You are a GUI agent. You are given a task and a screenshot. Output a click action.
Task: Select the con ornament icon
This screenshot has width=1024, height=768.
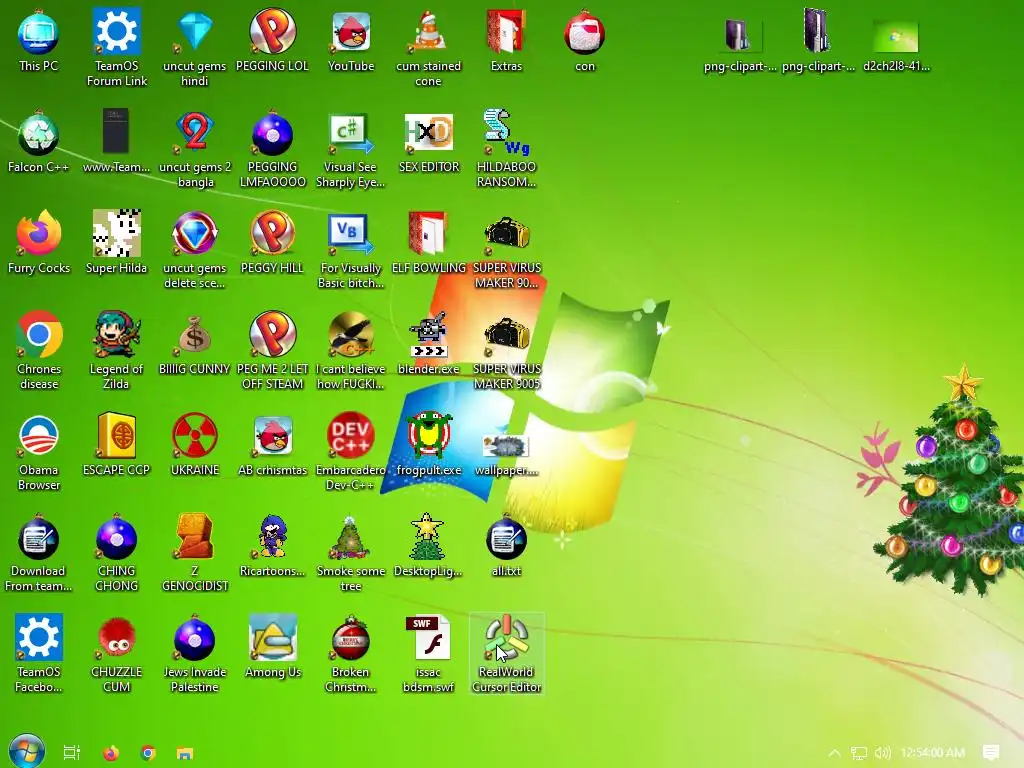pyautogui.click(x=584, y=33)
